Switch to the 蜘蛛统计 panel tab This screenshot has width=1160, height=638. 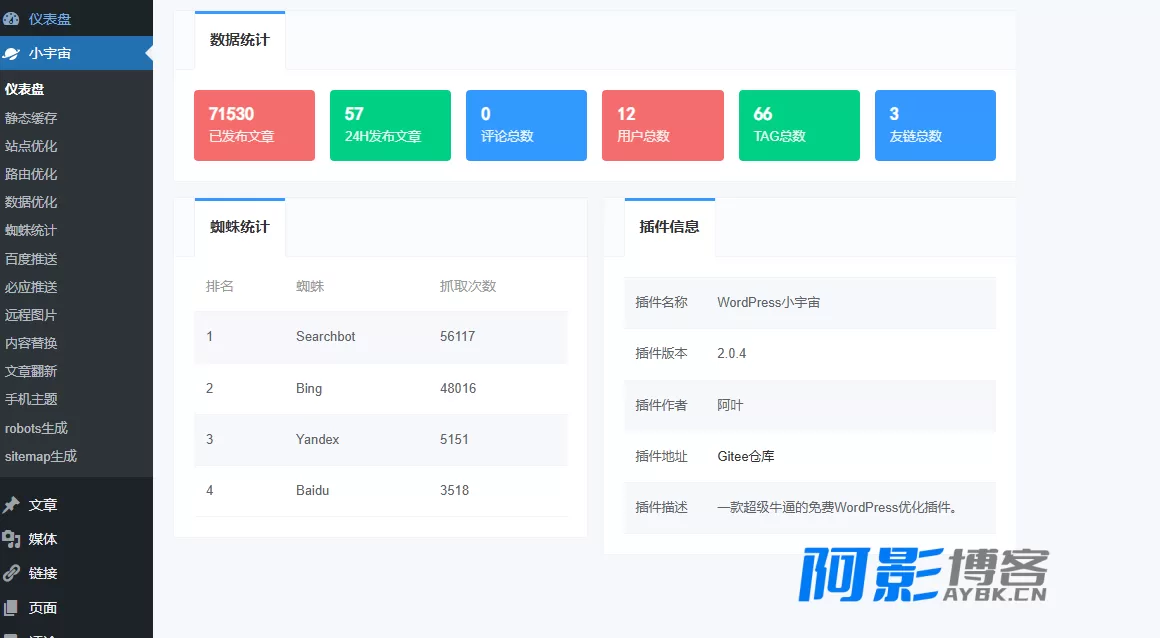[240, 226]
